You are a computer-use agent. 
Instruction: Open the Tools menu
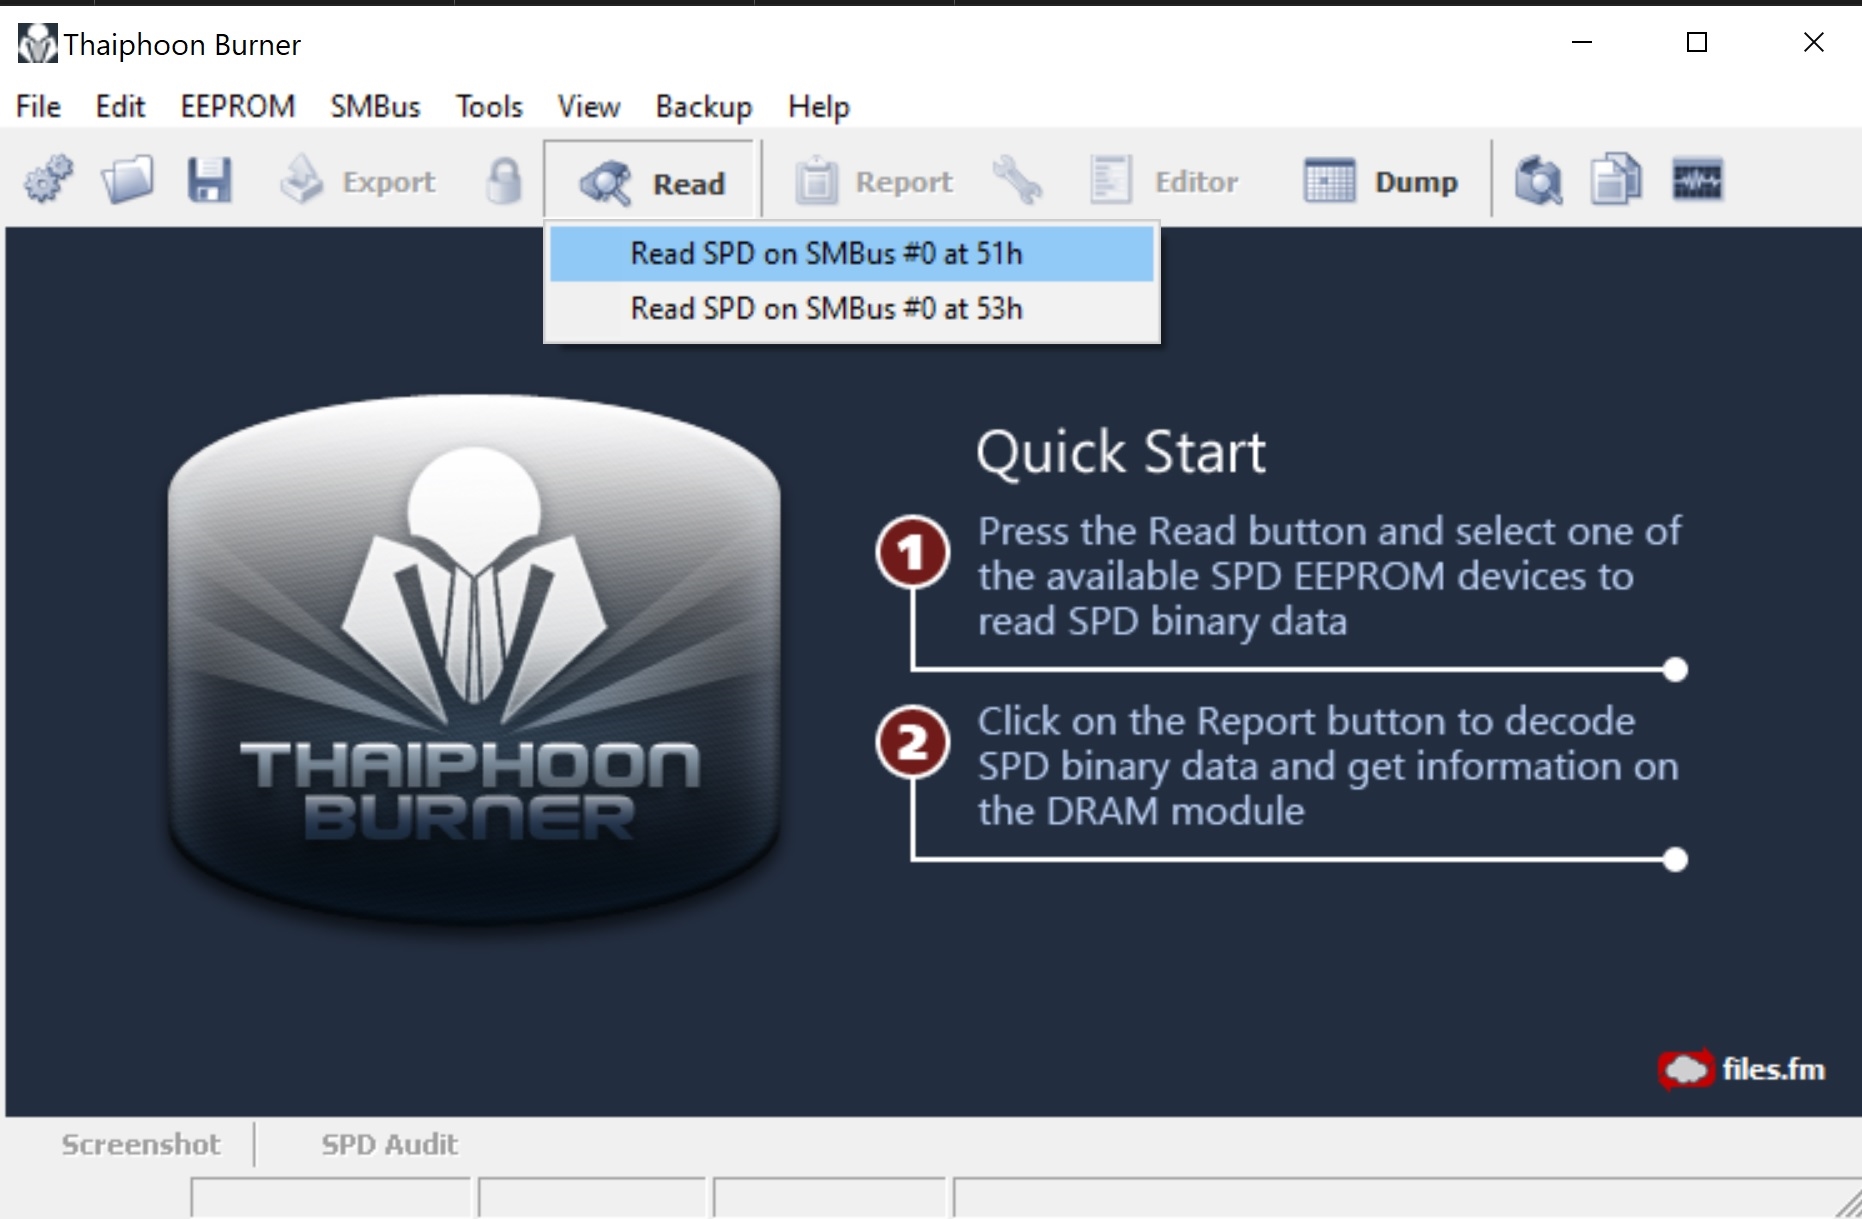click(x=489, y=106)
